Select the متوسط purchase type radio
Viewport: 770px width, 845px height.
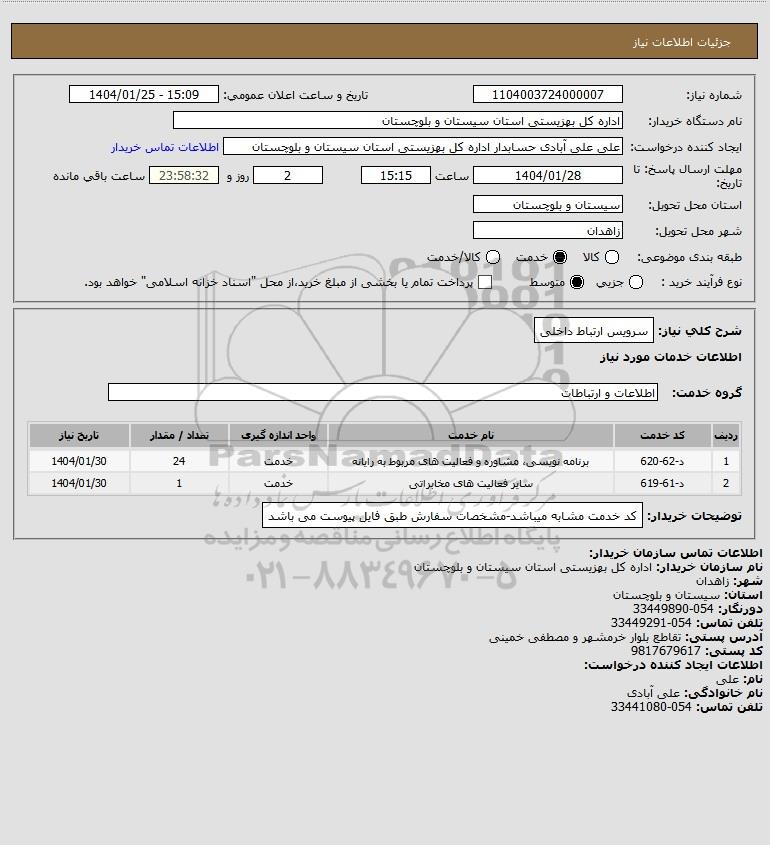[577, 282]
